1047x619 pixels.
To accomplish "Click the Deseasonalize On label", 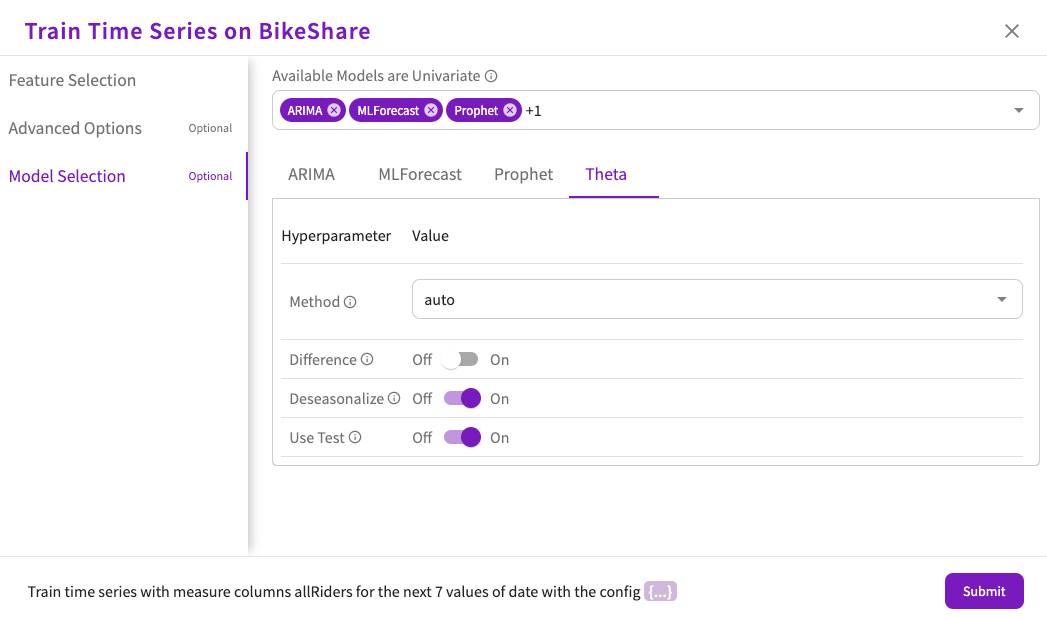I will tap(499, 399).
